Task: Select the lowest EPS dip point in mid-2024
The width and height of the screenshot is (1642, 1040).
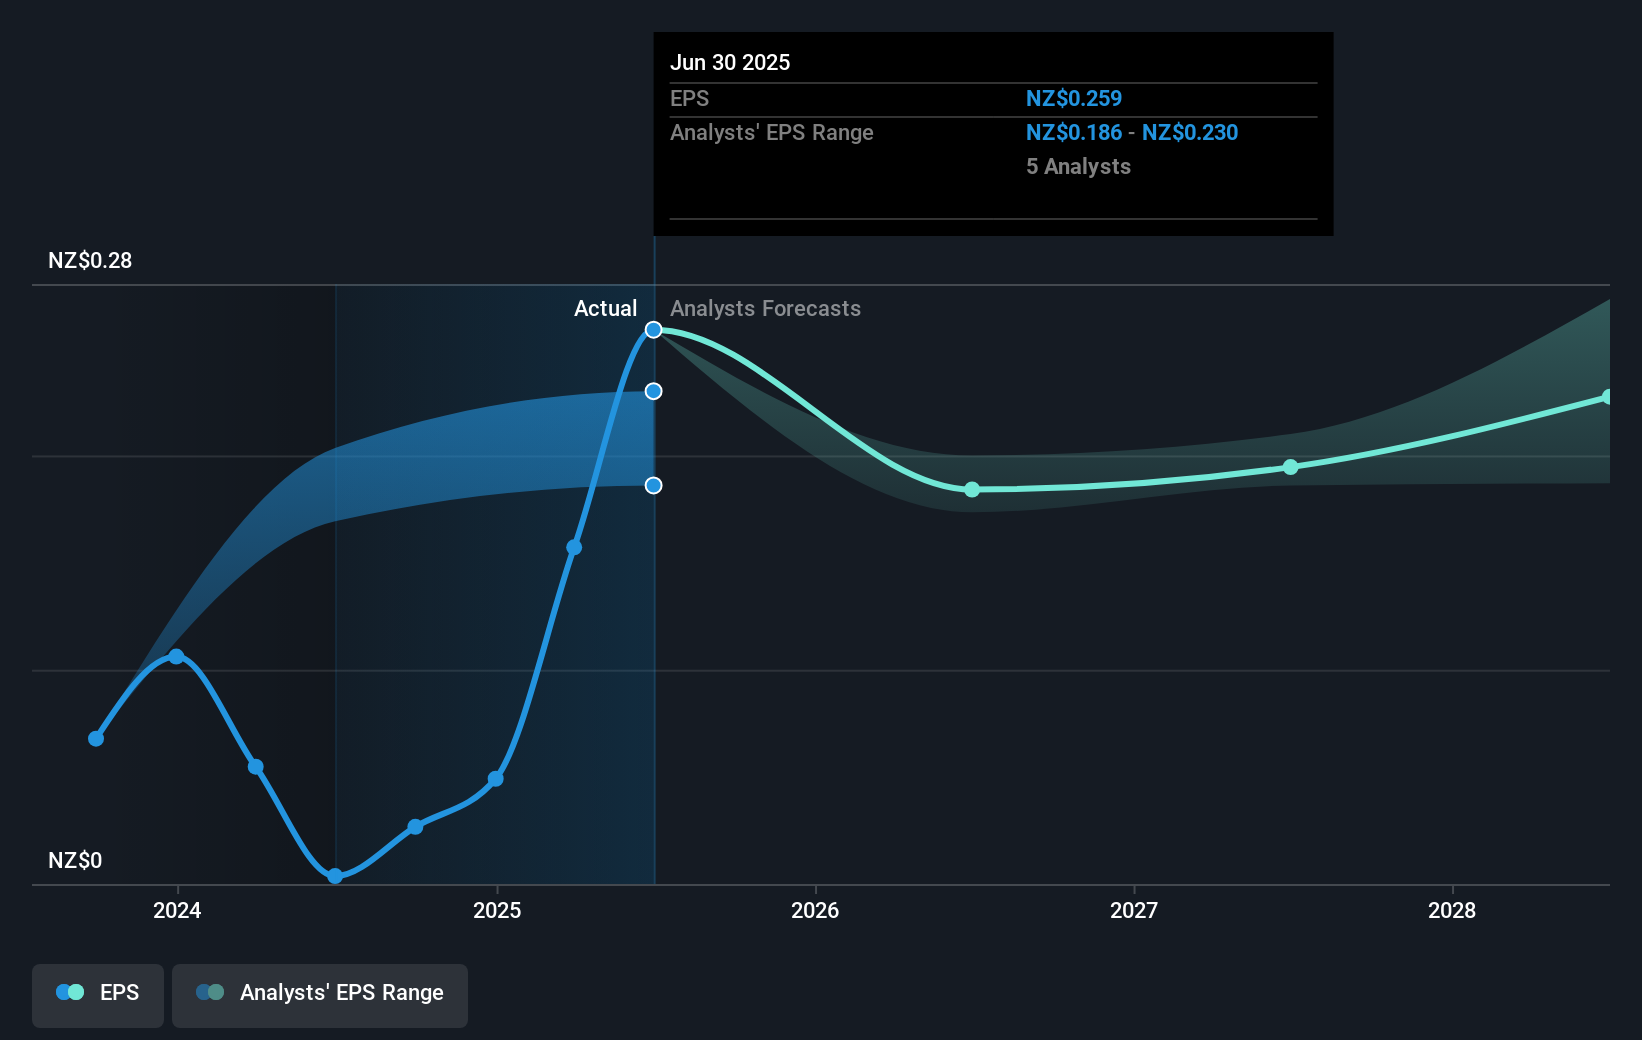Action: tap(336, 876)
